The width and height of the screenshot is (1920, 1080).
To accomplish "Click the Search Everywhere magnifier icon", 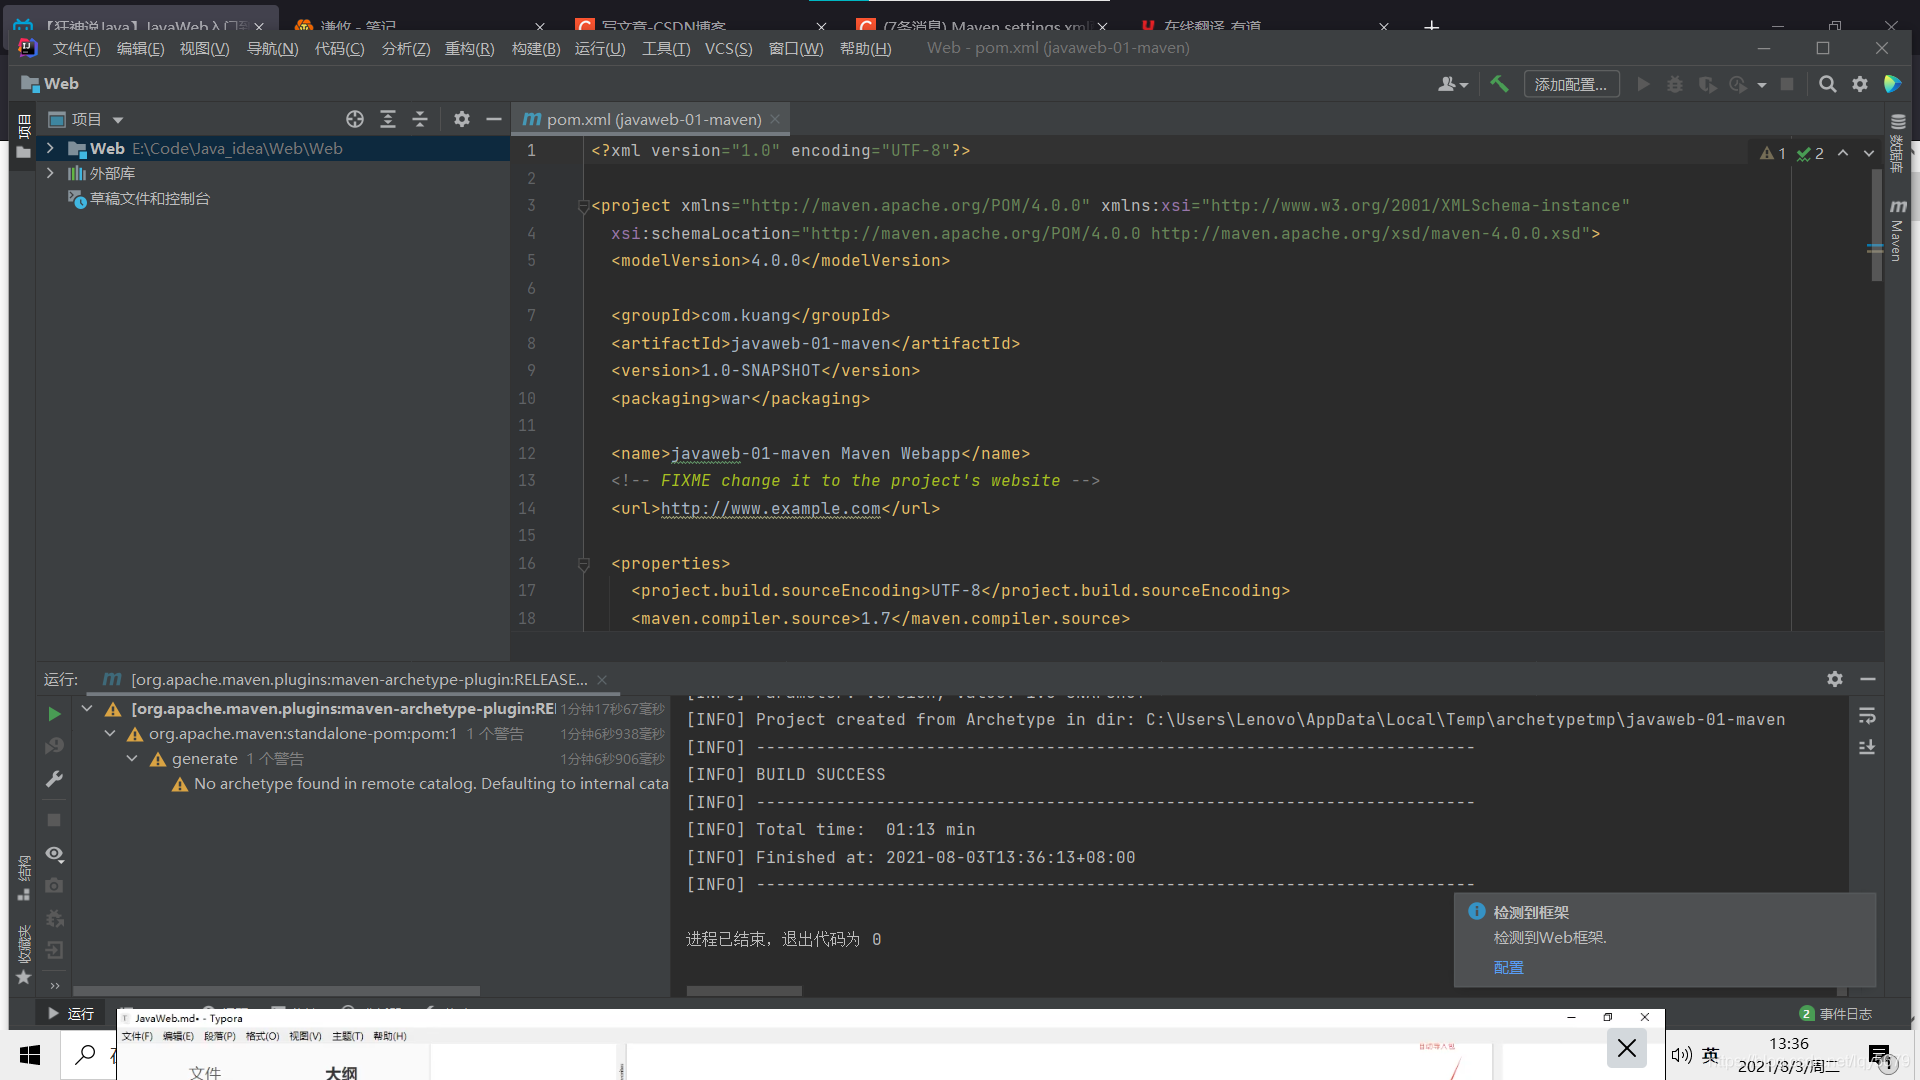I will pyautogui.click(x=1827, y=84).
